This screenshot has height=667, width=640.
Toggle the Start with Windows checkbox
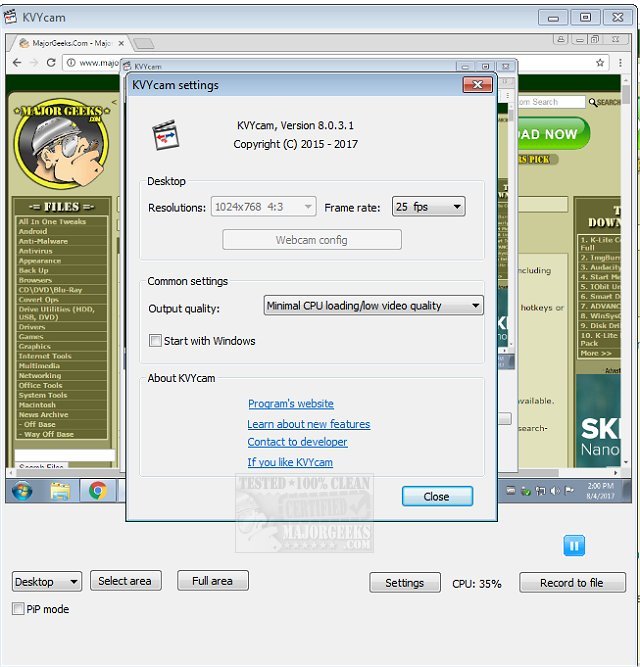click(x=155, y=341)
